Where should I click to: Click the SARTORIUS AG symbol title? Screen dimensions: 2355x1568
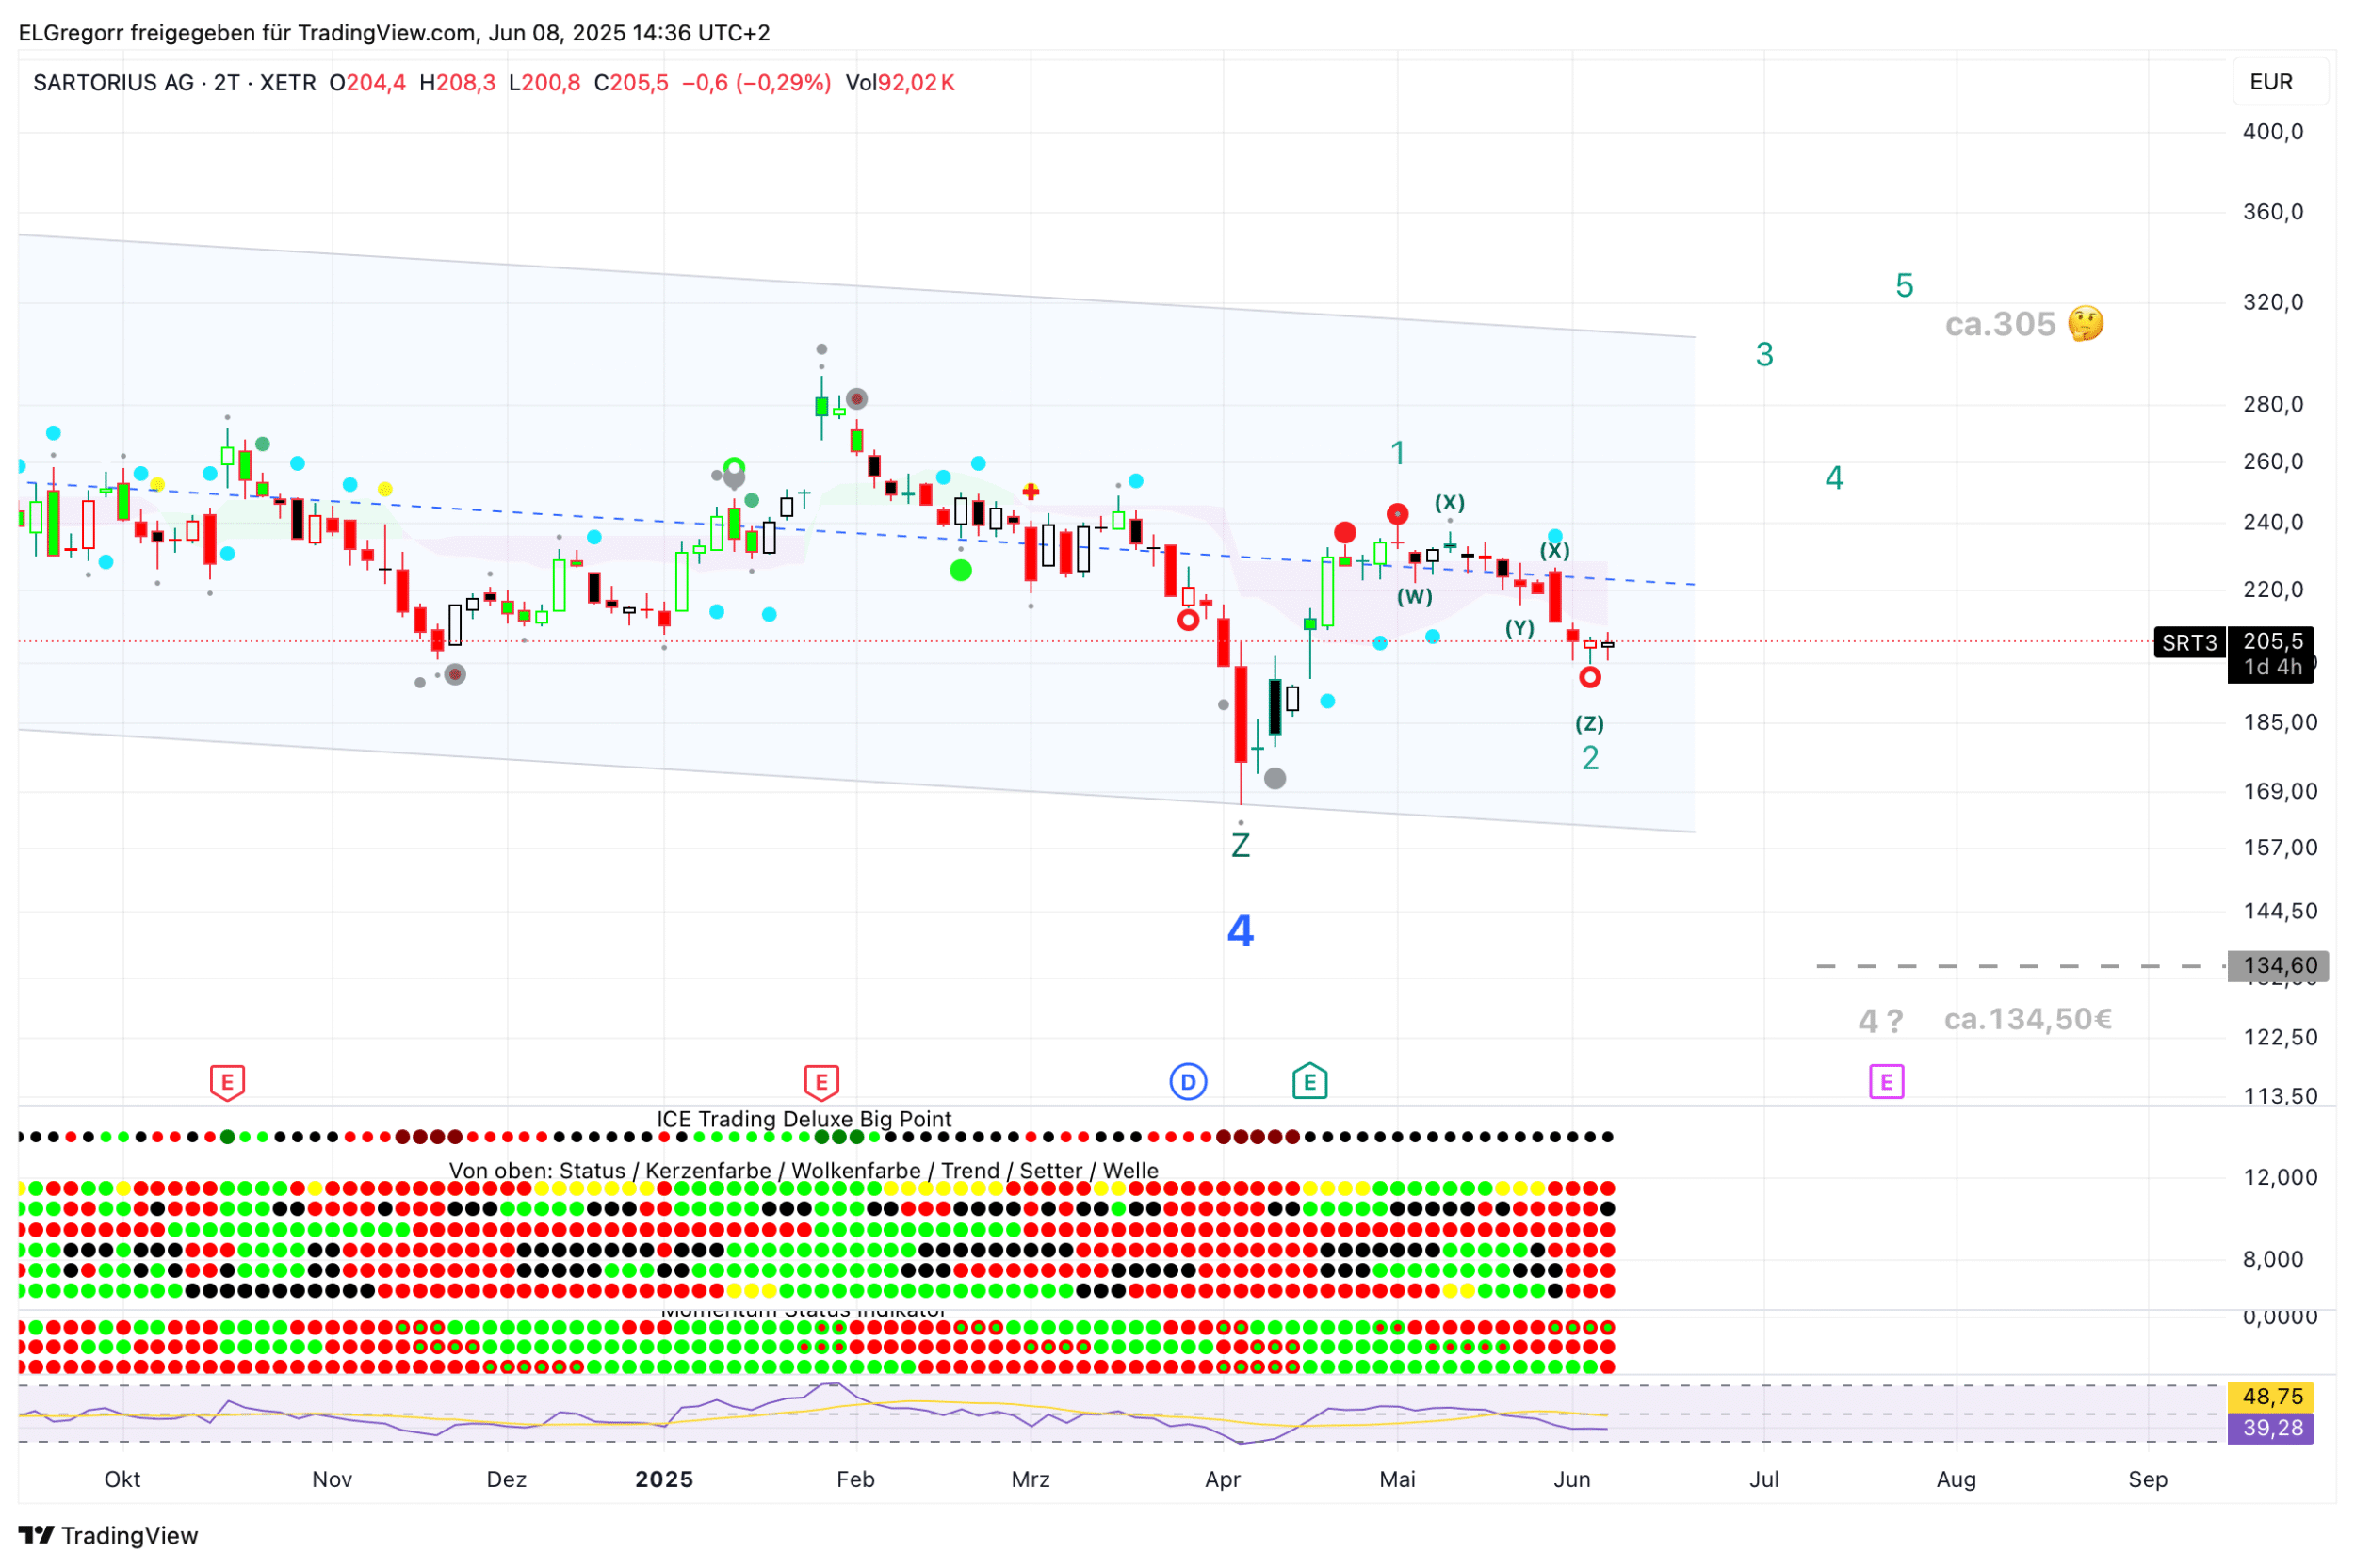[113, 83]
